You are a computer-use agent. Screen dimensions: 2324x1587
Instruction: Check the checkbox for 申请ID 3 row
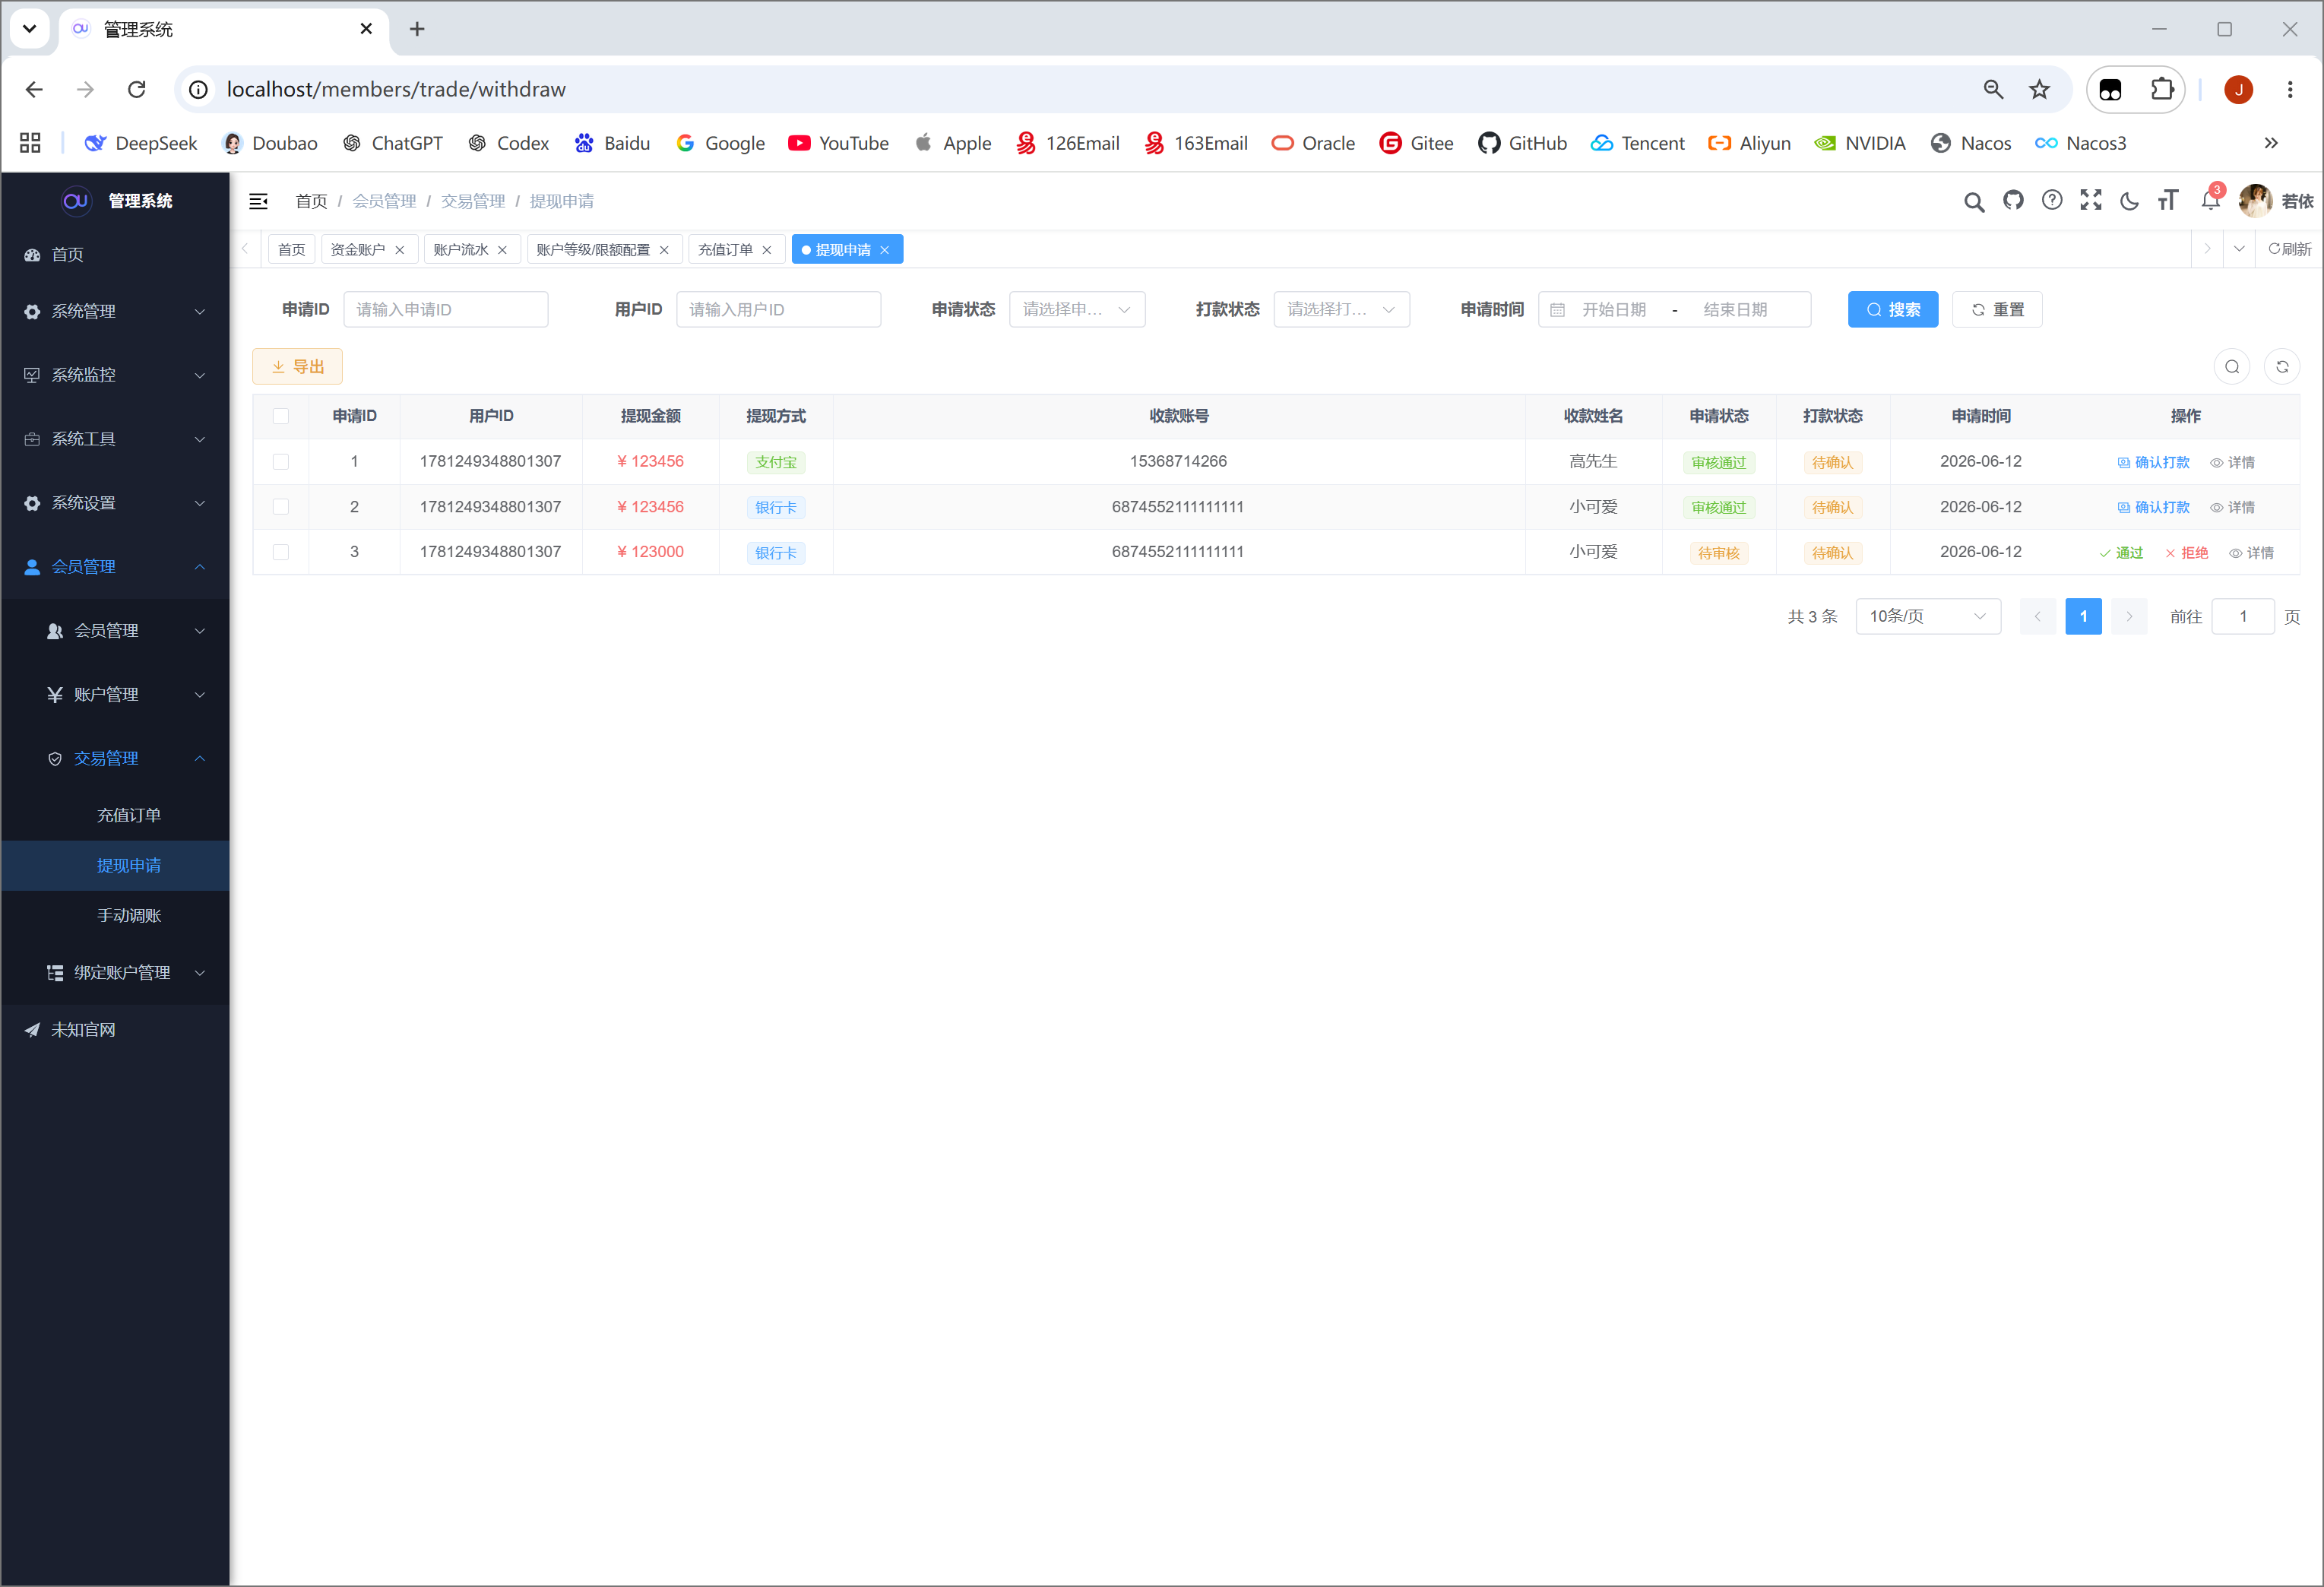281,552
